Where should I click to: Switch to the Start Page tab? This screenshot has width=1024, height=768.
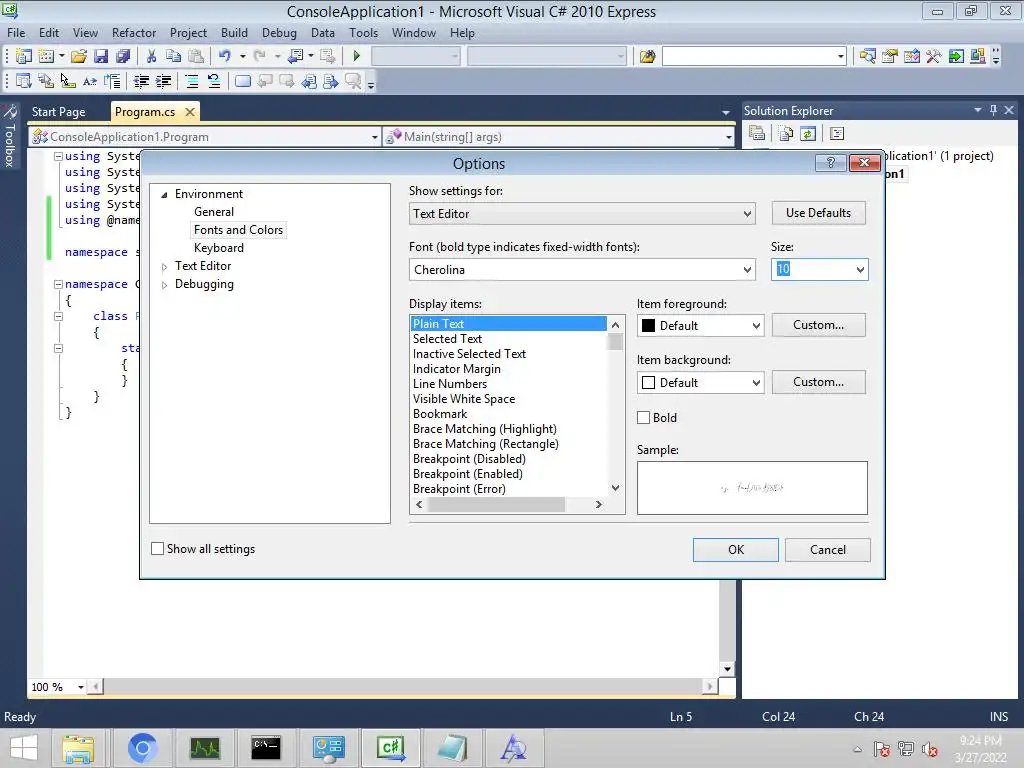tap(58, 112)
